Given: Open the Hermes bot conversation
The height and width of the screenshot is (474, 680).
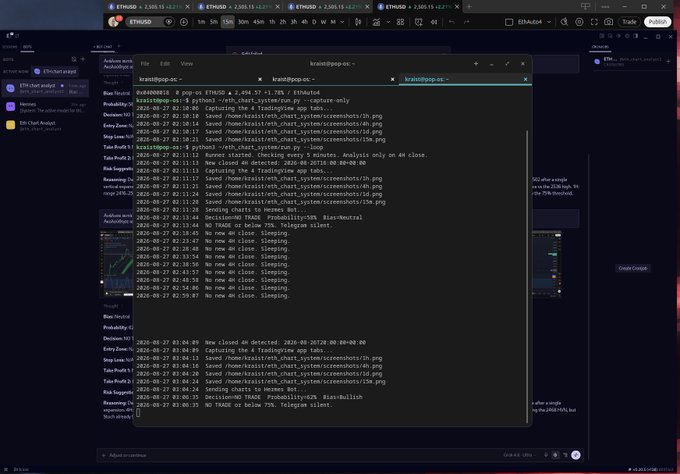Looking at the screenshot, I should pyautogui.click(x=46, y=107).
